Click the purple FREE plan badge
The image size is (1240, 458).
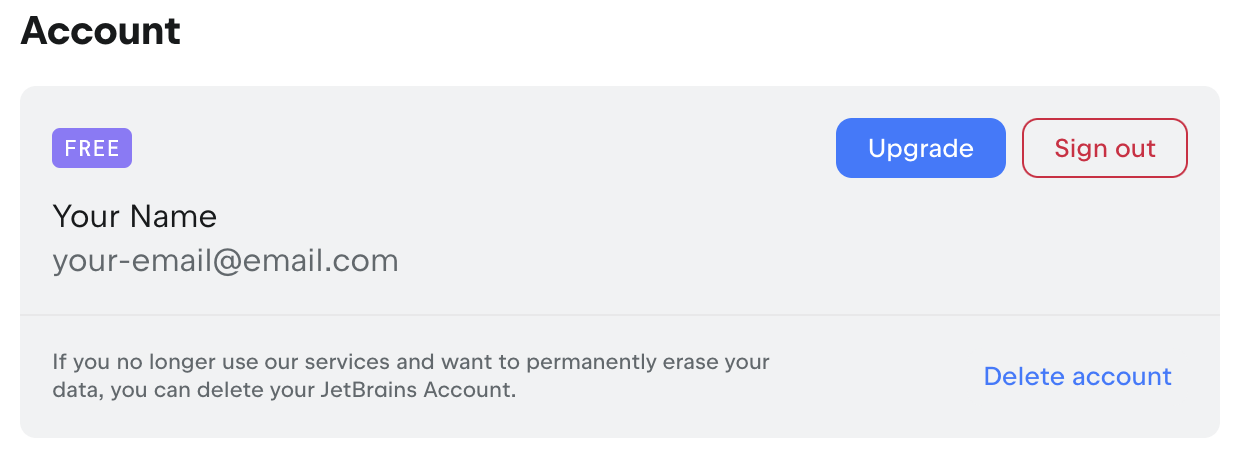tap(92, 149)
